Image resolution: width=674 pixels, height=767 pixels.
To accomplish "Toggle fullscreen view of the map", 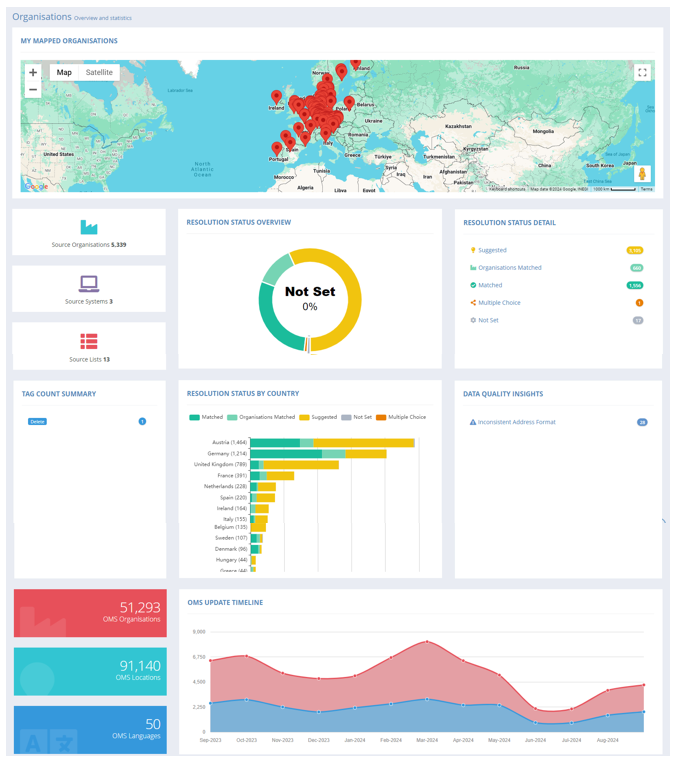I will [642, 73].
